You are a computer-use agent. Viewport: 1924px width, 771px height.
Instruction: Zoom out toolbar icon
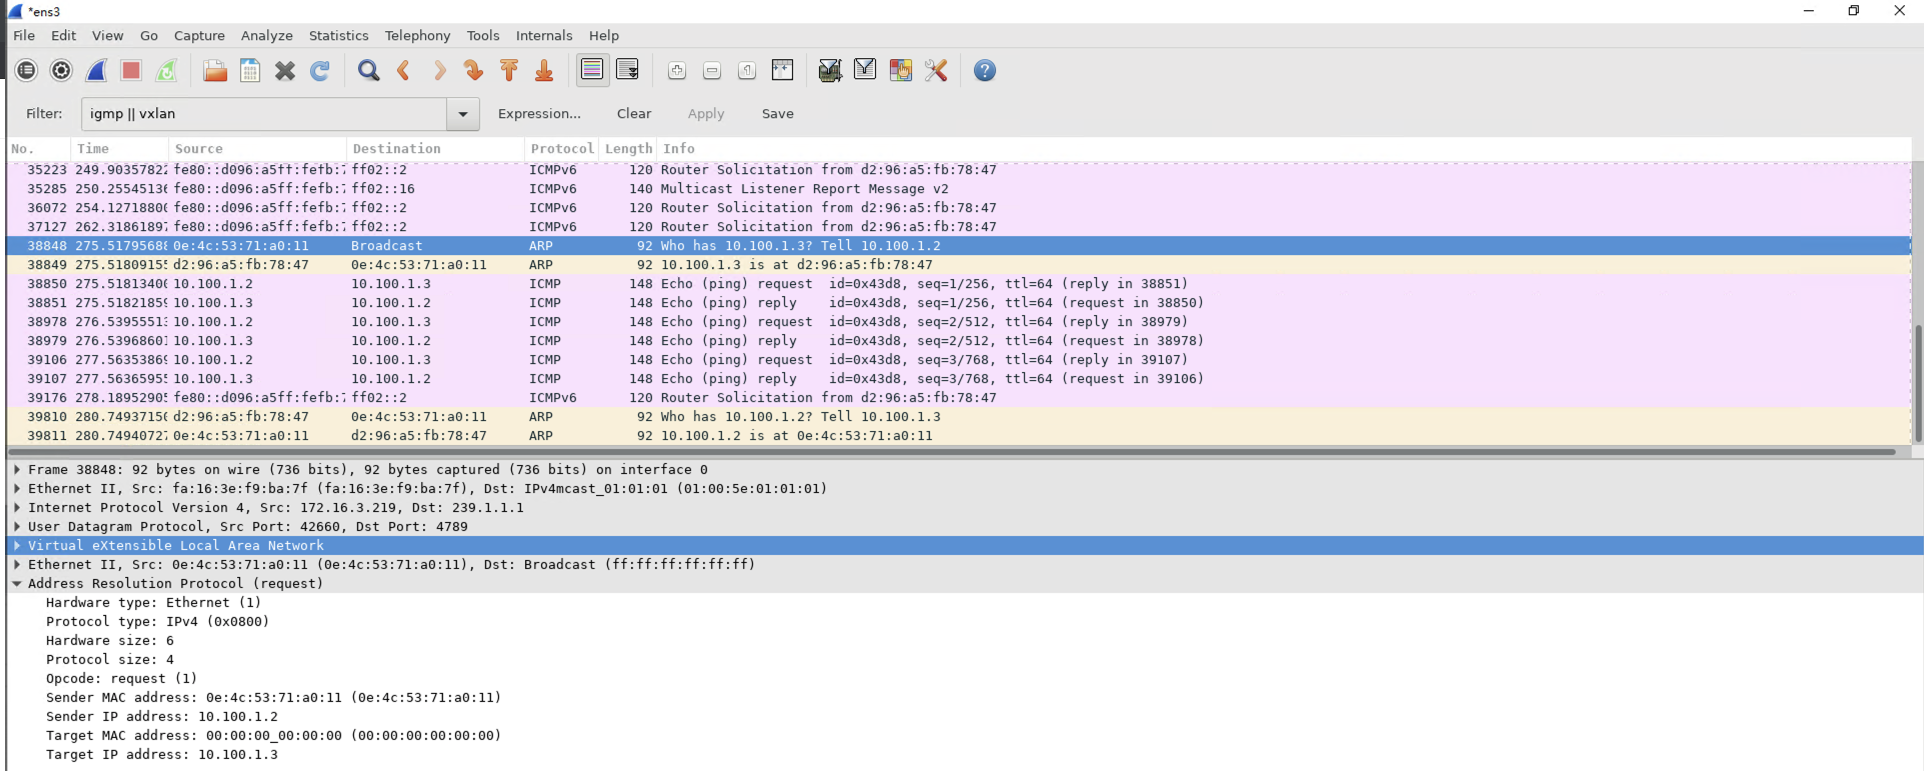click(712, 70)
